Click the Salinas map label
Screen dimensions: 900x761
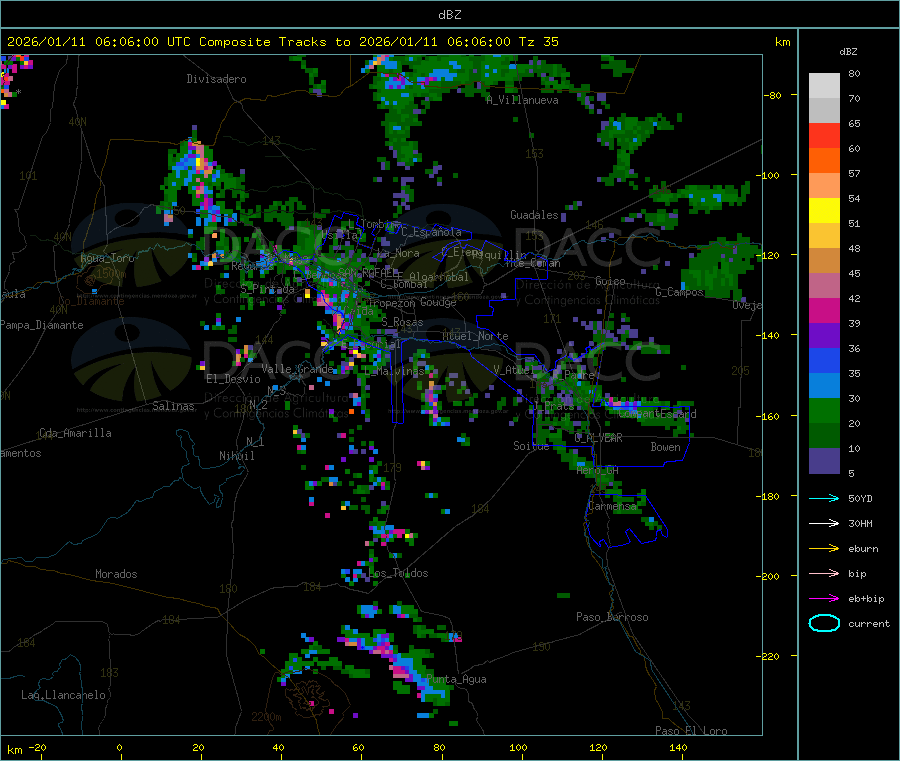pos(173,406)
